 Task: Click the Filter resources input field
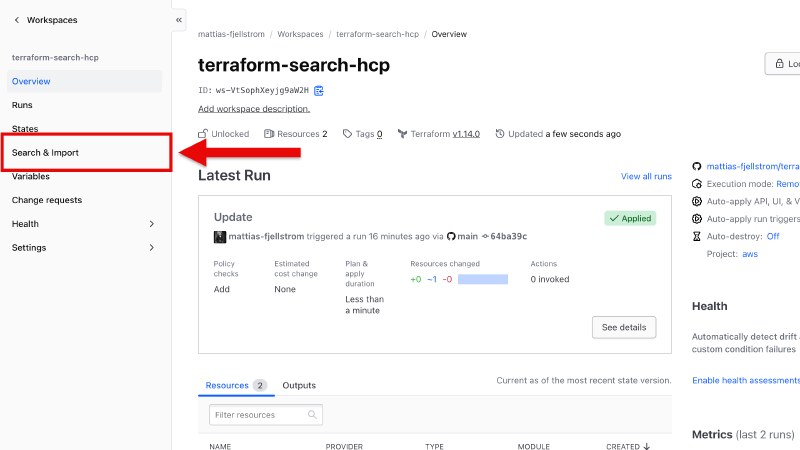tap(266, 415)
